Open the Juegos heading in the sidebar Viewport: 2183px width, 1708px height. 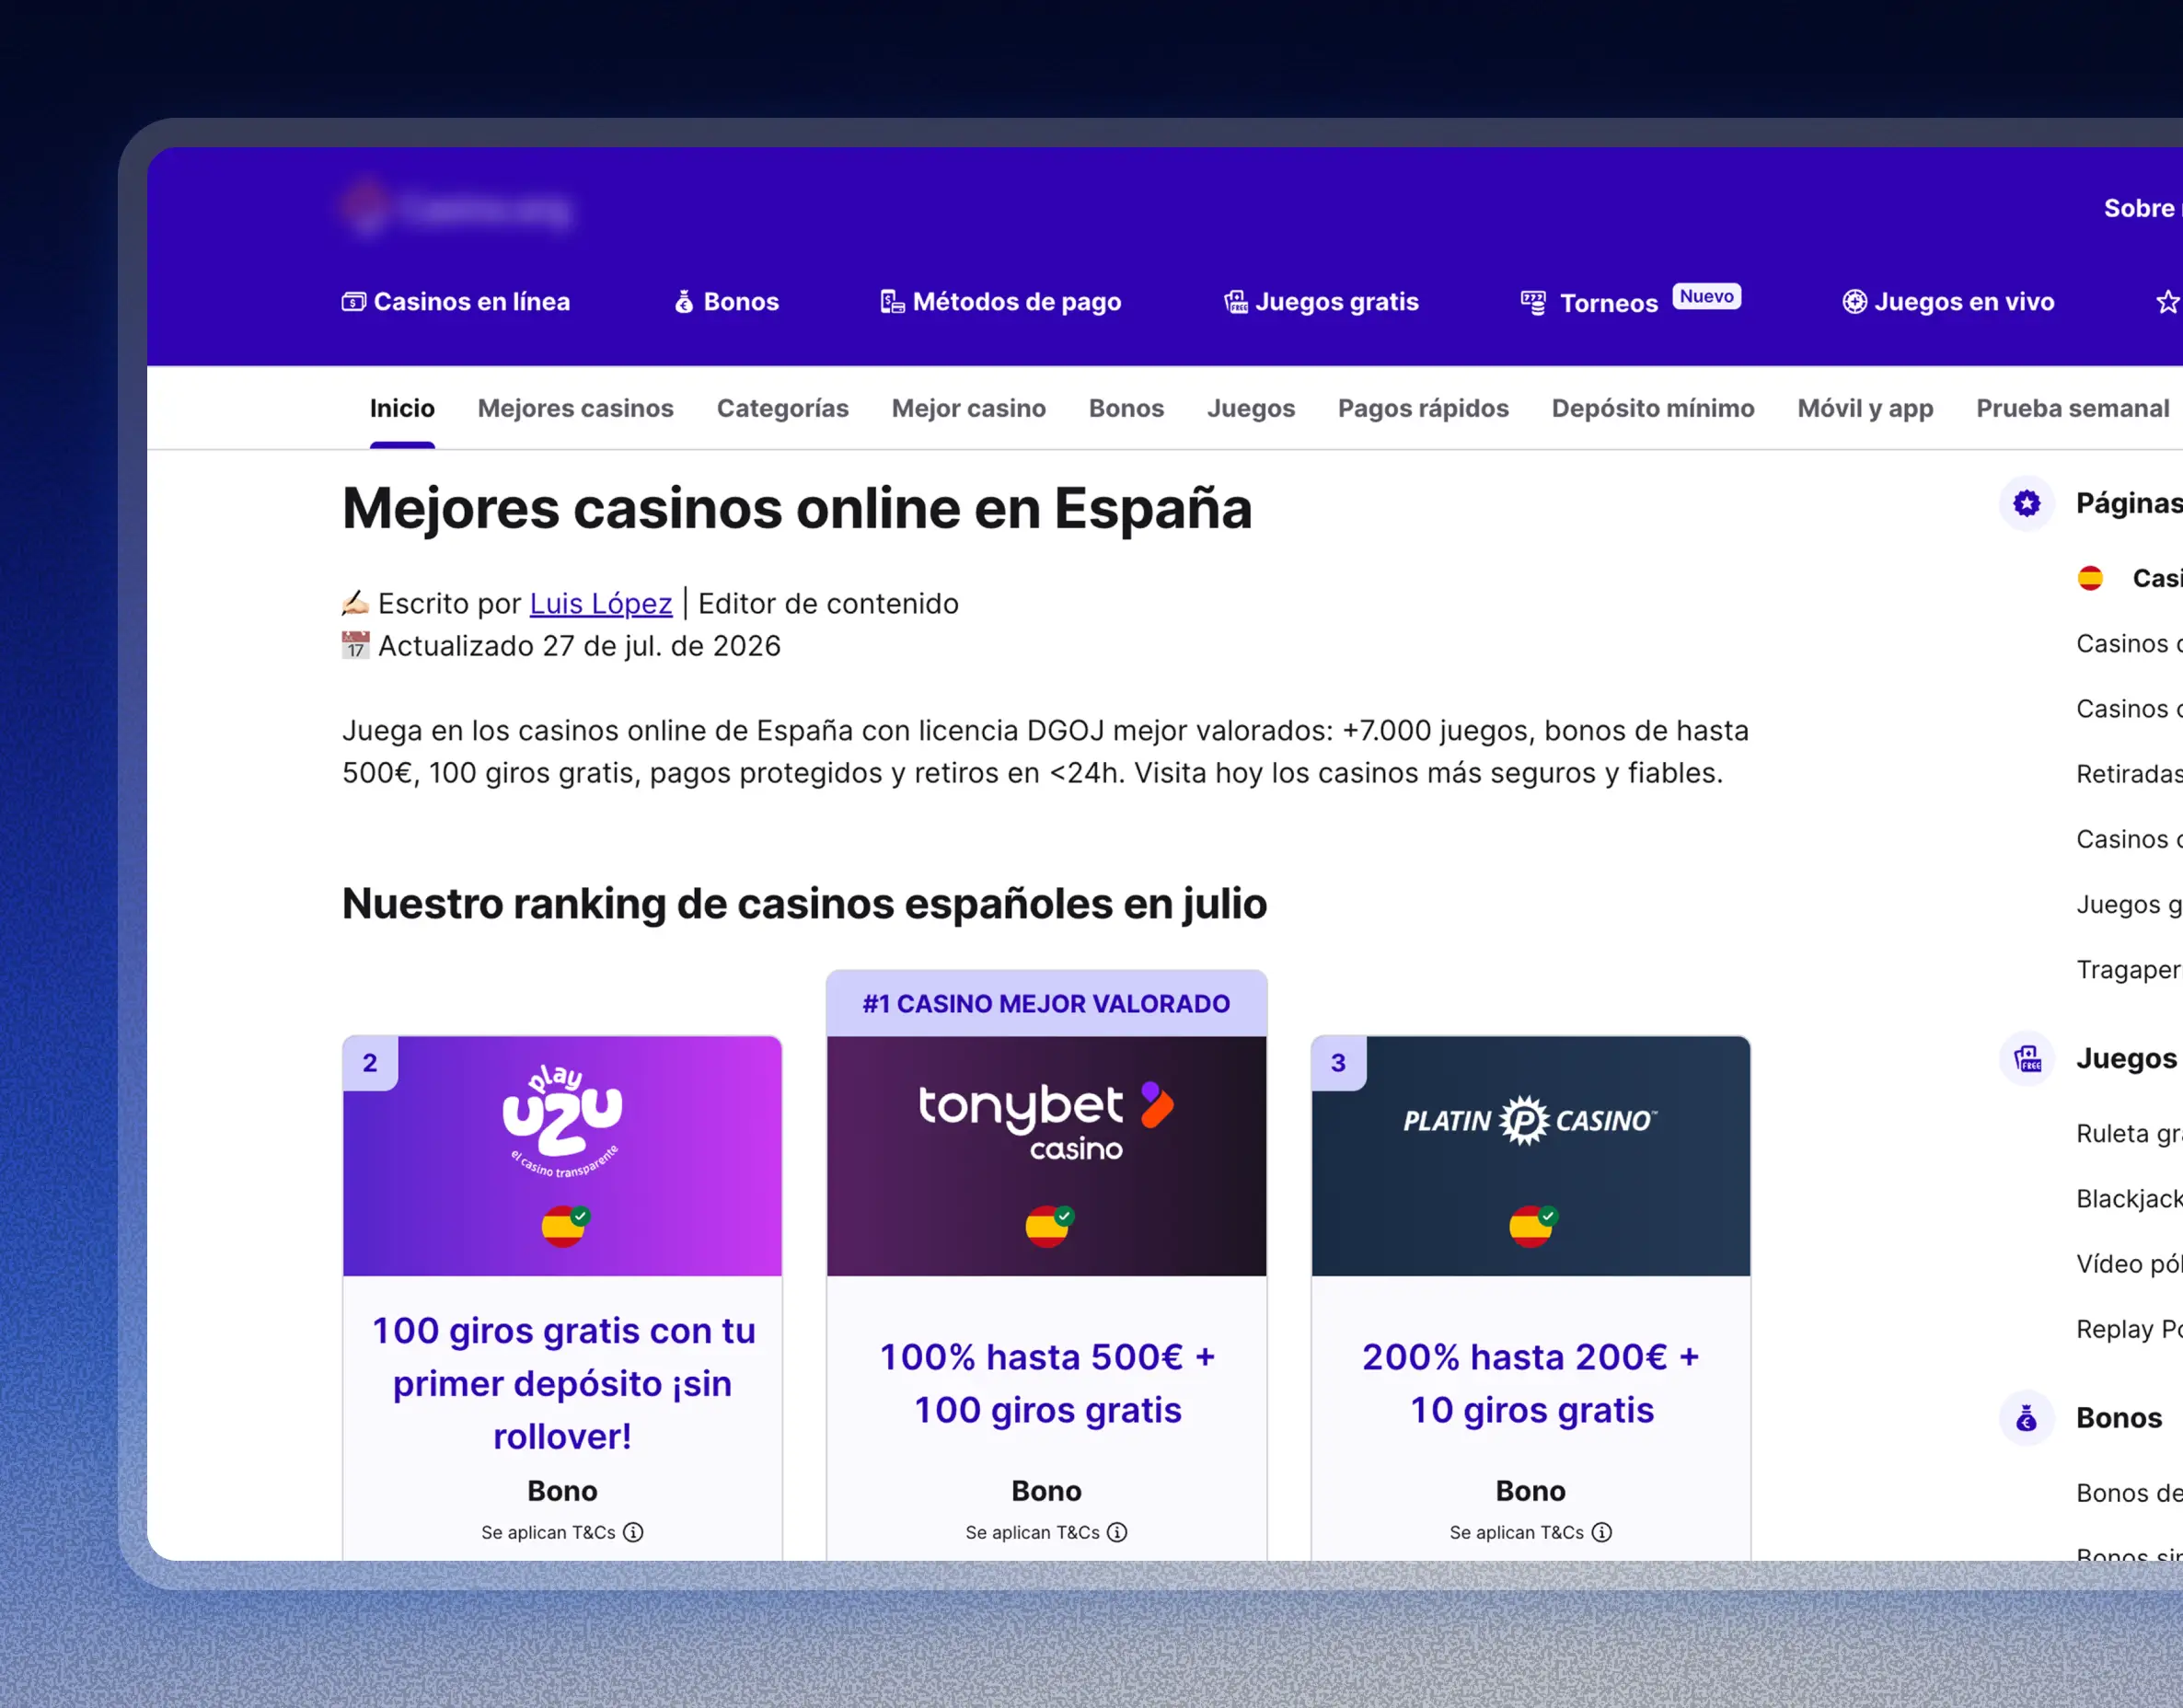pyautogui.click(x=2127, y=1058)
